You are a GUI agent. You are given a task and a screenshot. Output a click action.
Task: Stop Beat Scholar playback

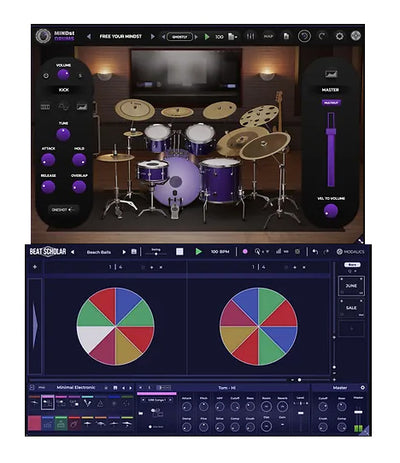(x=180, y=252)
